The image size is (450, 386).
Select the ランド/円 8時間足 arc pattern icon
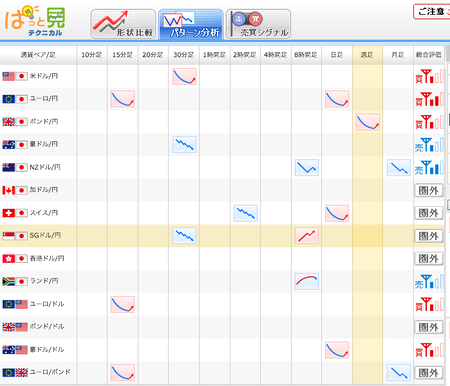(307, 281)
